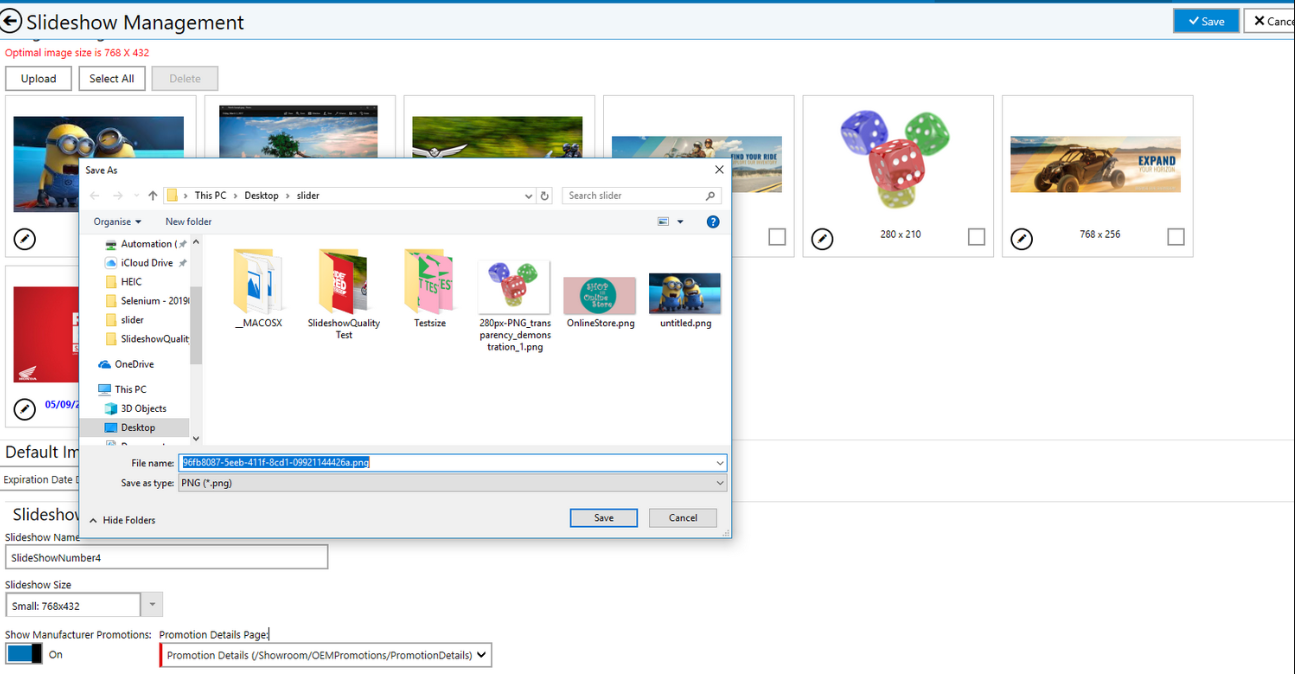The height and width of the screenshot is (674, 1295).
Task: Select the untitled.png file
Action: tap(685, 300)
